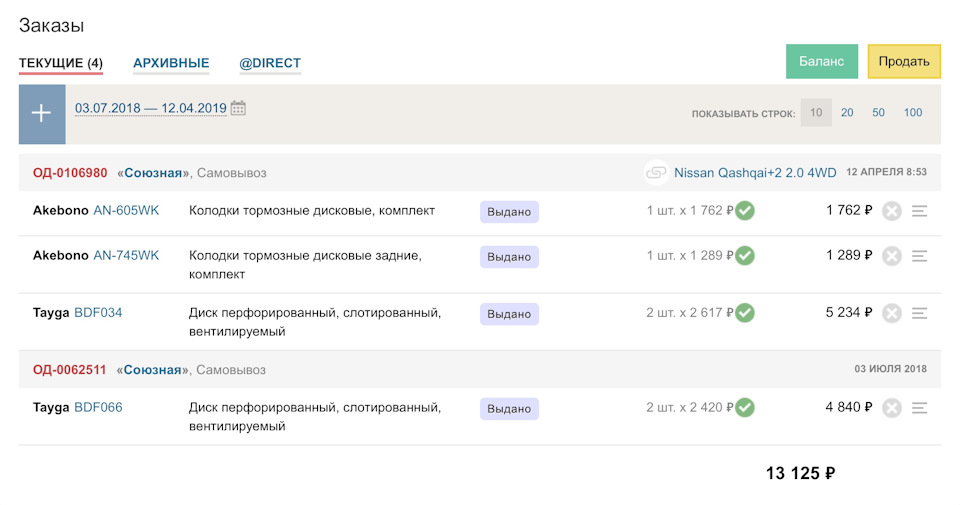960x505 pixels.
Task: Click the link icon beside Nissan Qashqai
Action: click(x=656, y=173)
